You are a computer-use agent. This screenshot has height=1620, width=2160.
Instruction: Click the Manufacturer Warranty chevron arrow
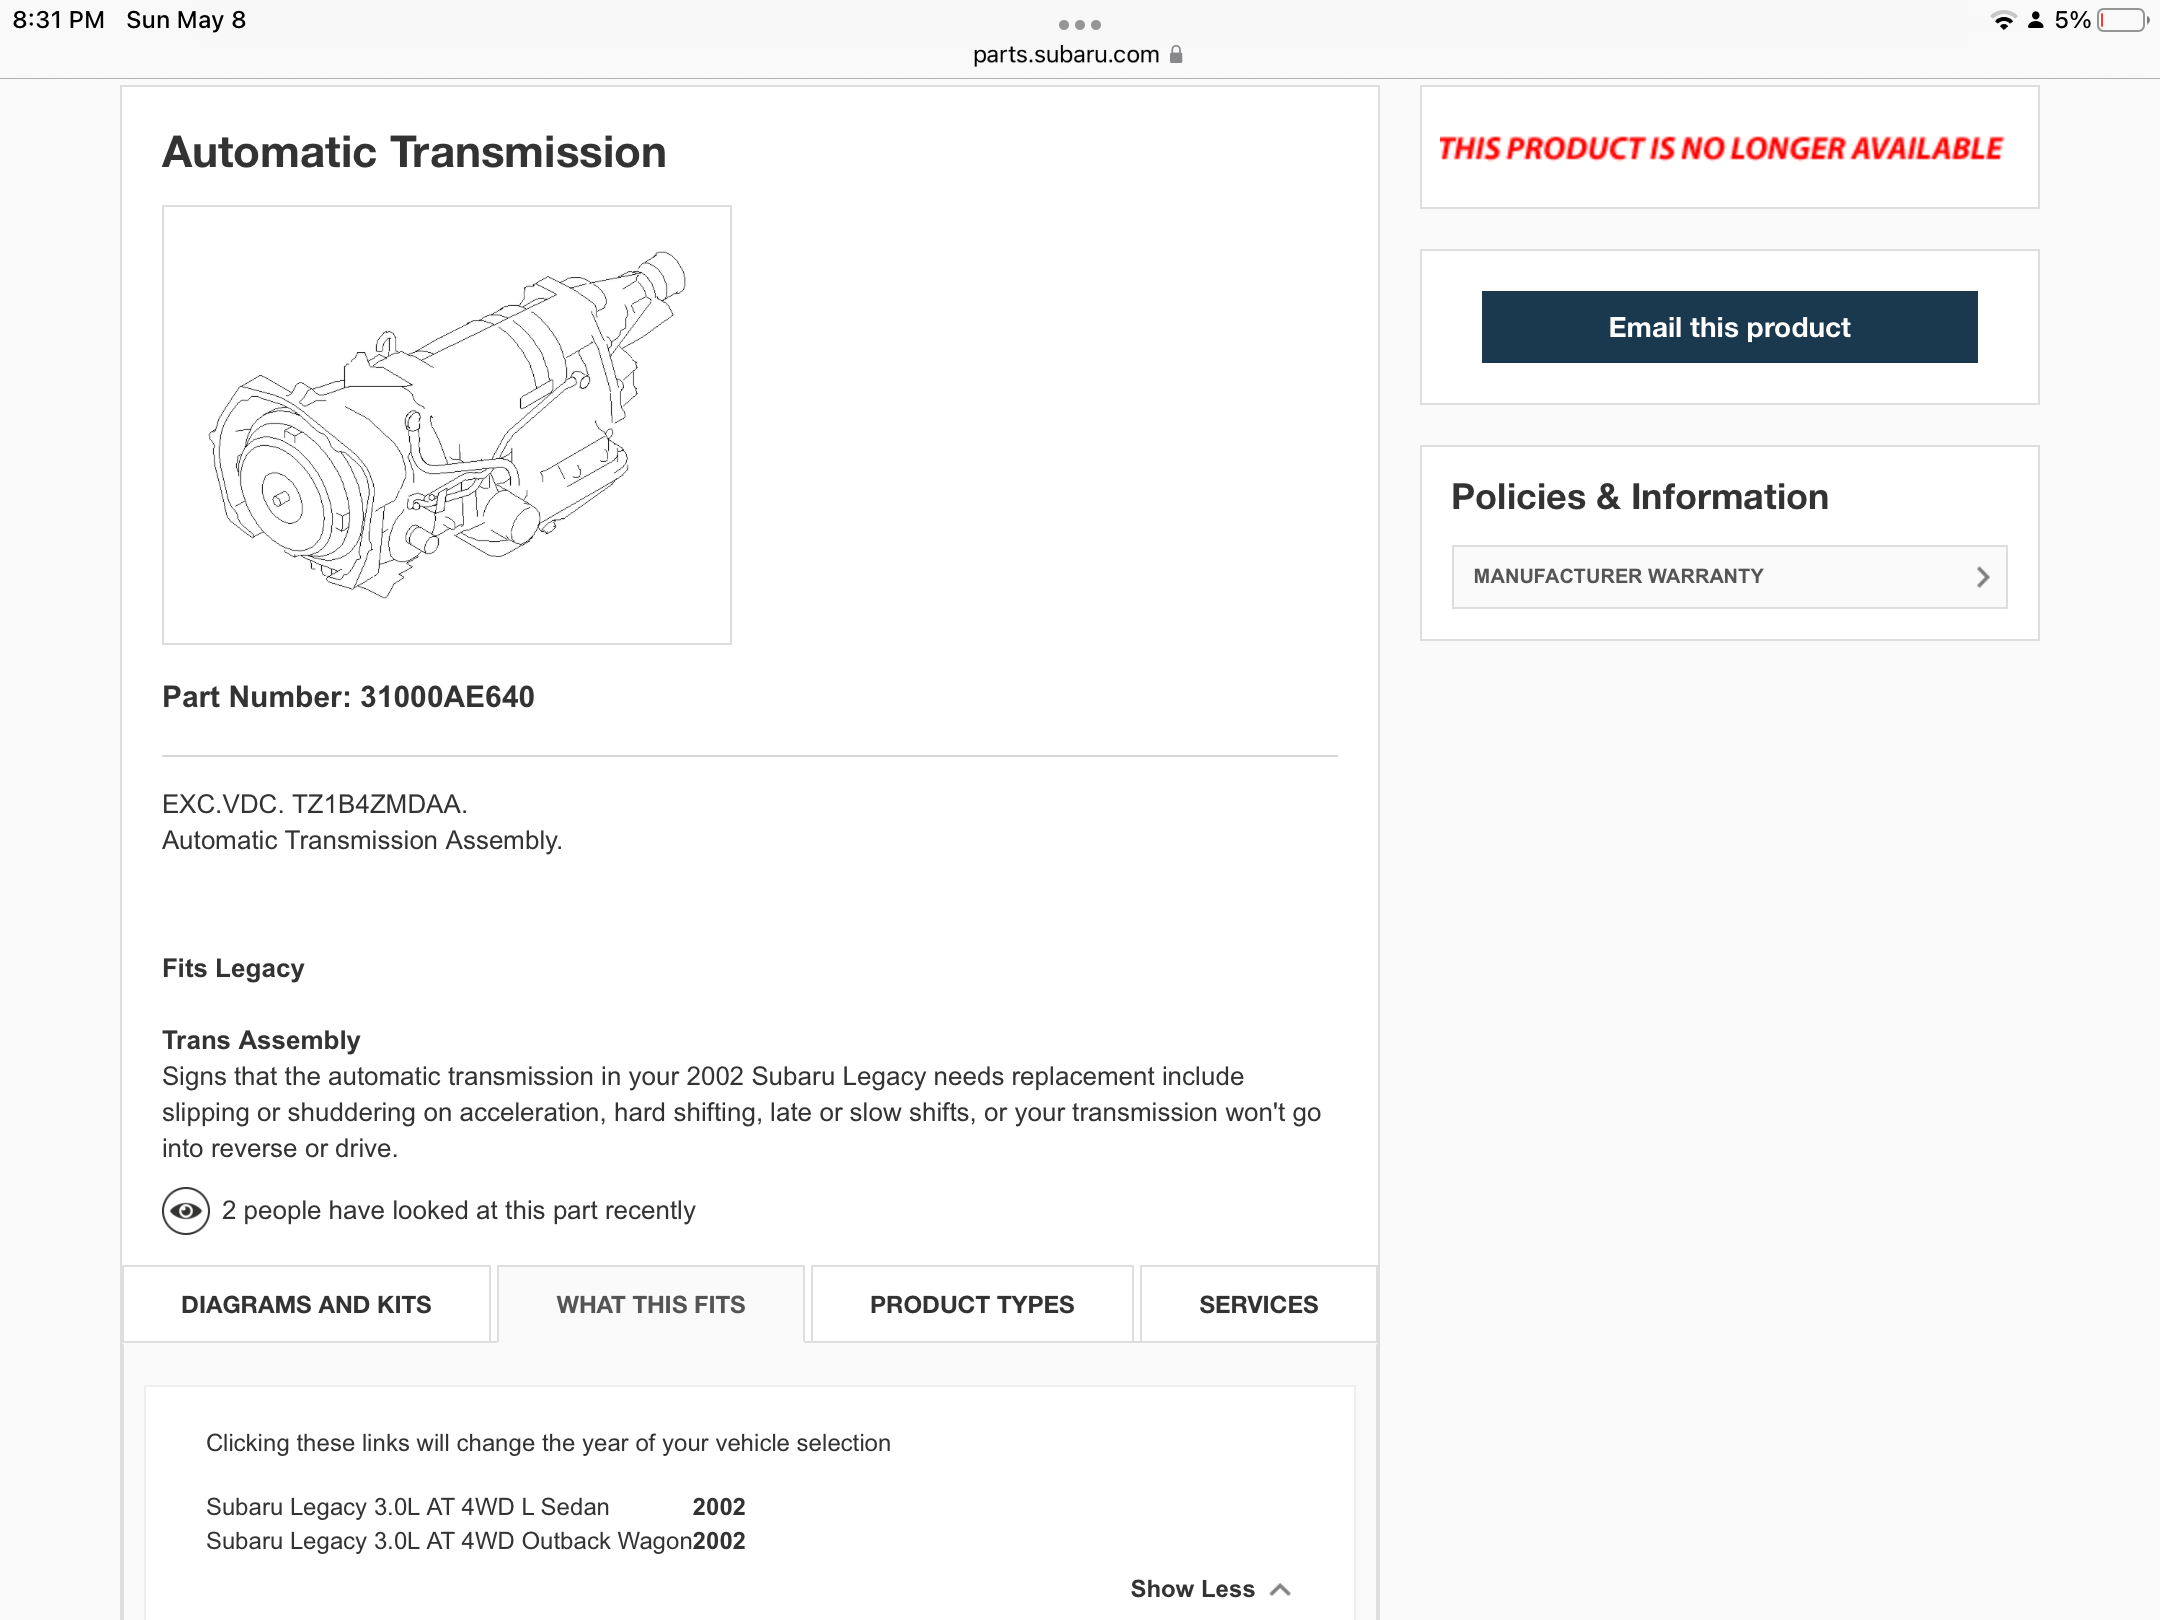pyautogui.click(x=1982, y=577)
